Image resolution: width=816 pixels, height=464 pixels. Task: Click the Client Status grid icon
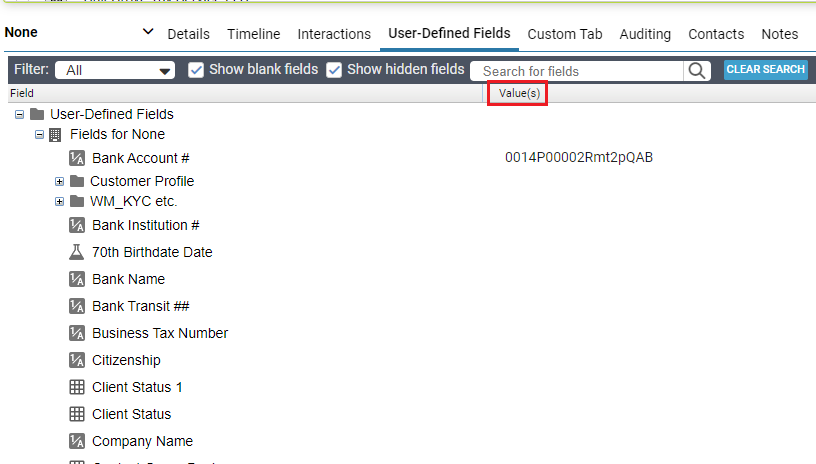click(x=77, y=414)
